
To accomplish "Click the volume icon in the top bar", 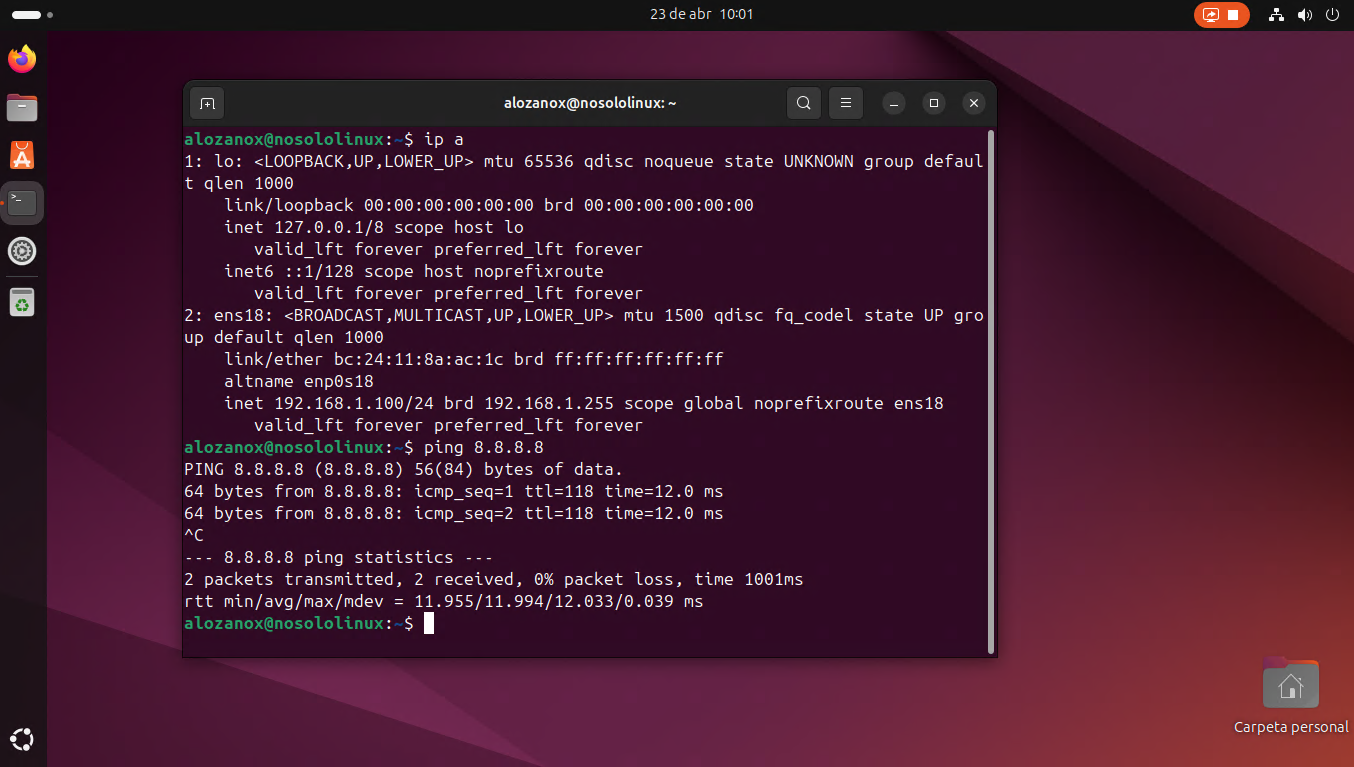I will tap(1304, 14).
